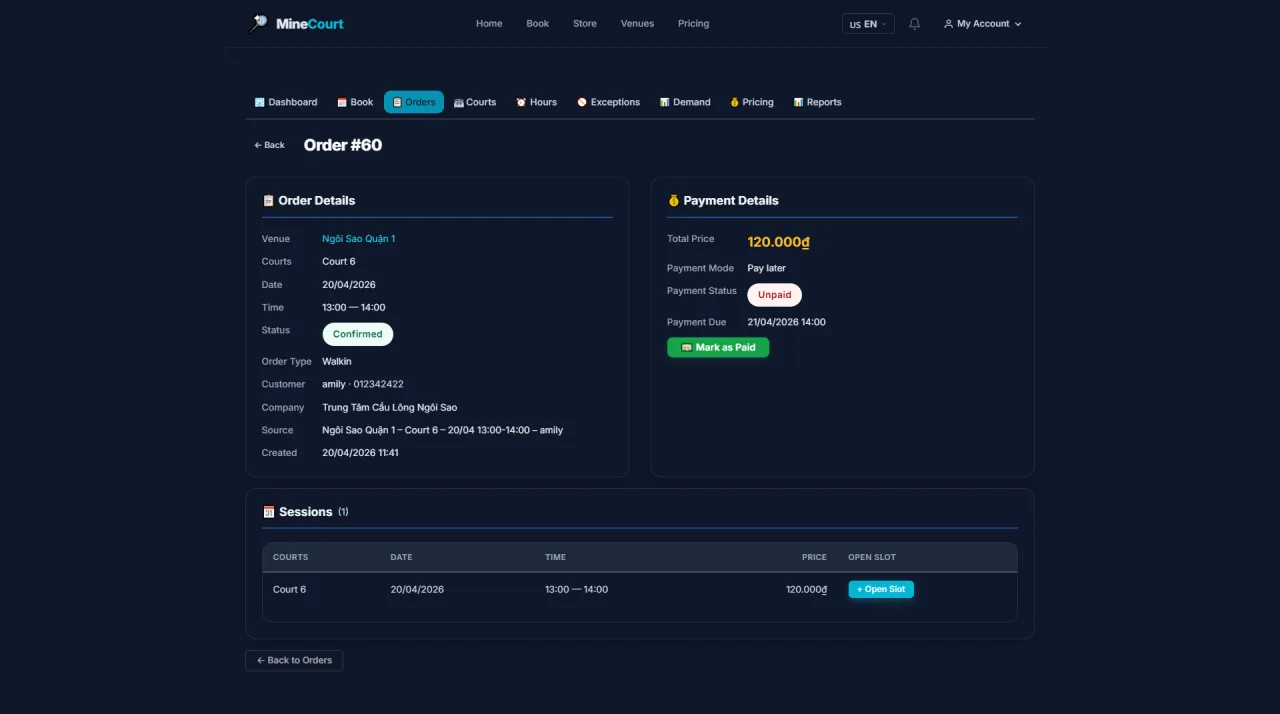This screenshot has width=1280, height=714.
Task: Navigate to Venues
Action: (637, 24)
